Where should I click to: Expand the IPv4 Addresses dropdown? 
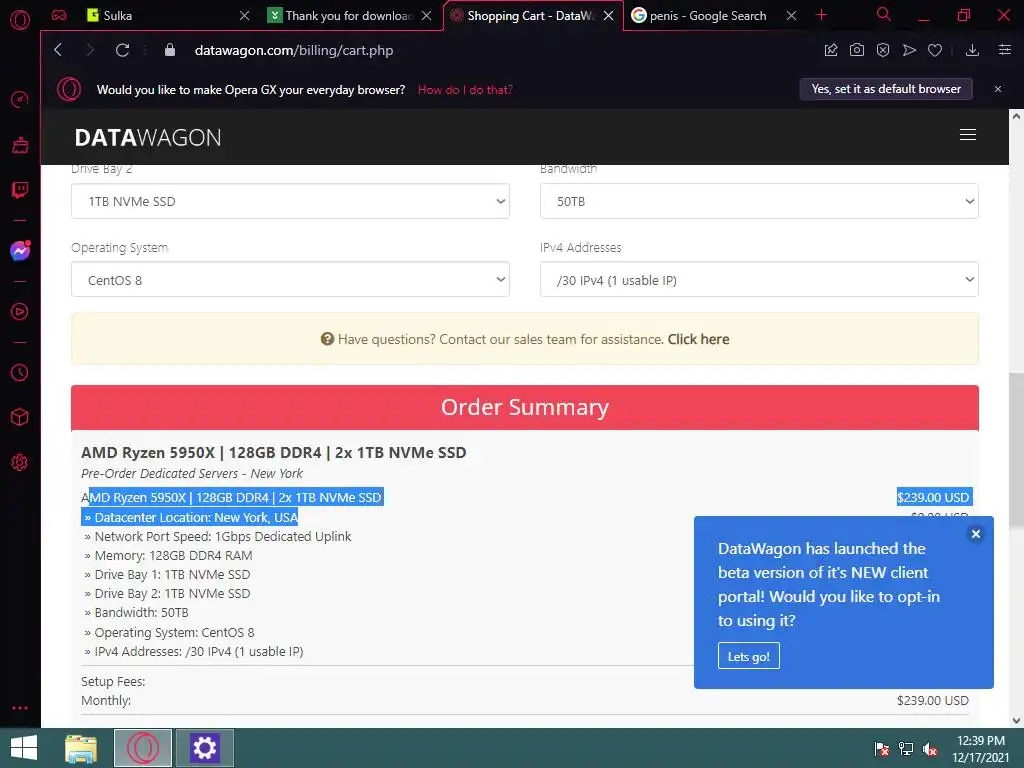[x=759, y=280]
